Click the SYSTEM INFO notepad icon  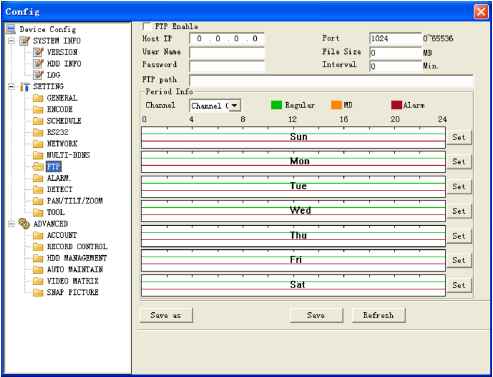24,41
